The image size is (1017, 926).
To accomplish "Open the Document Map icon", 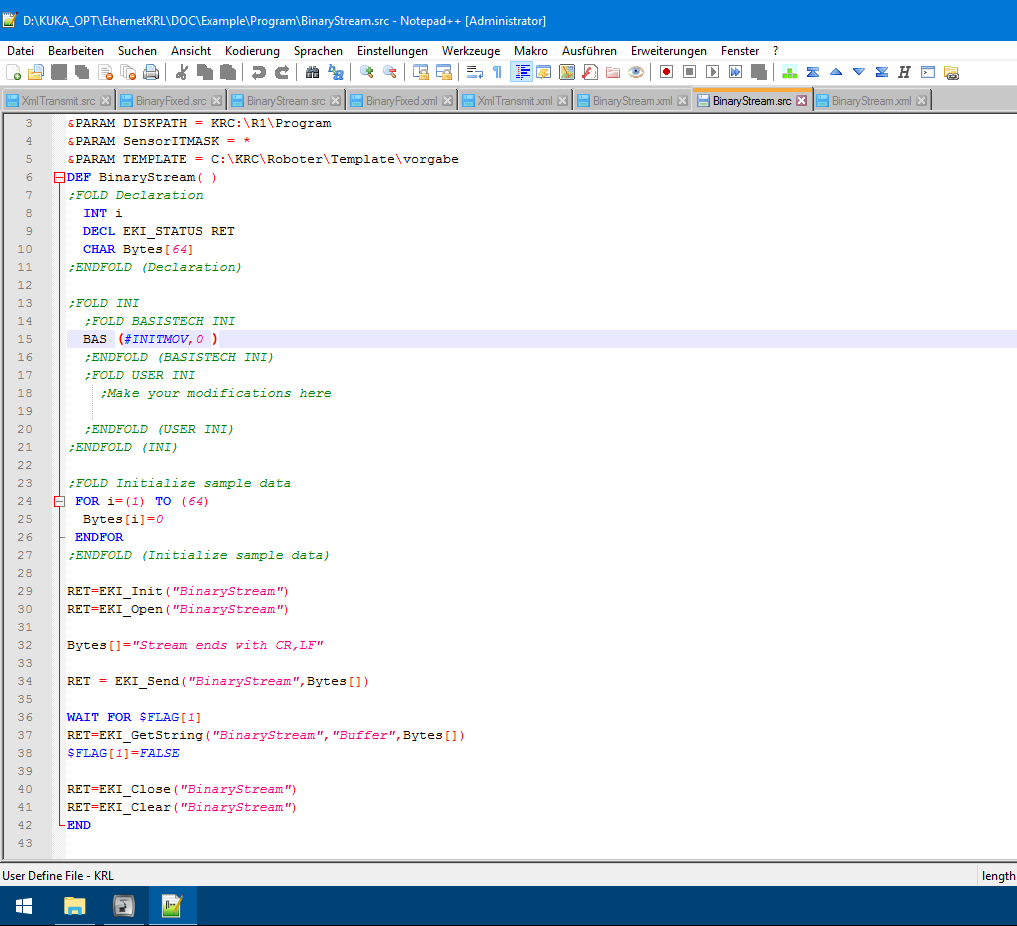I will point(567,72).
